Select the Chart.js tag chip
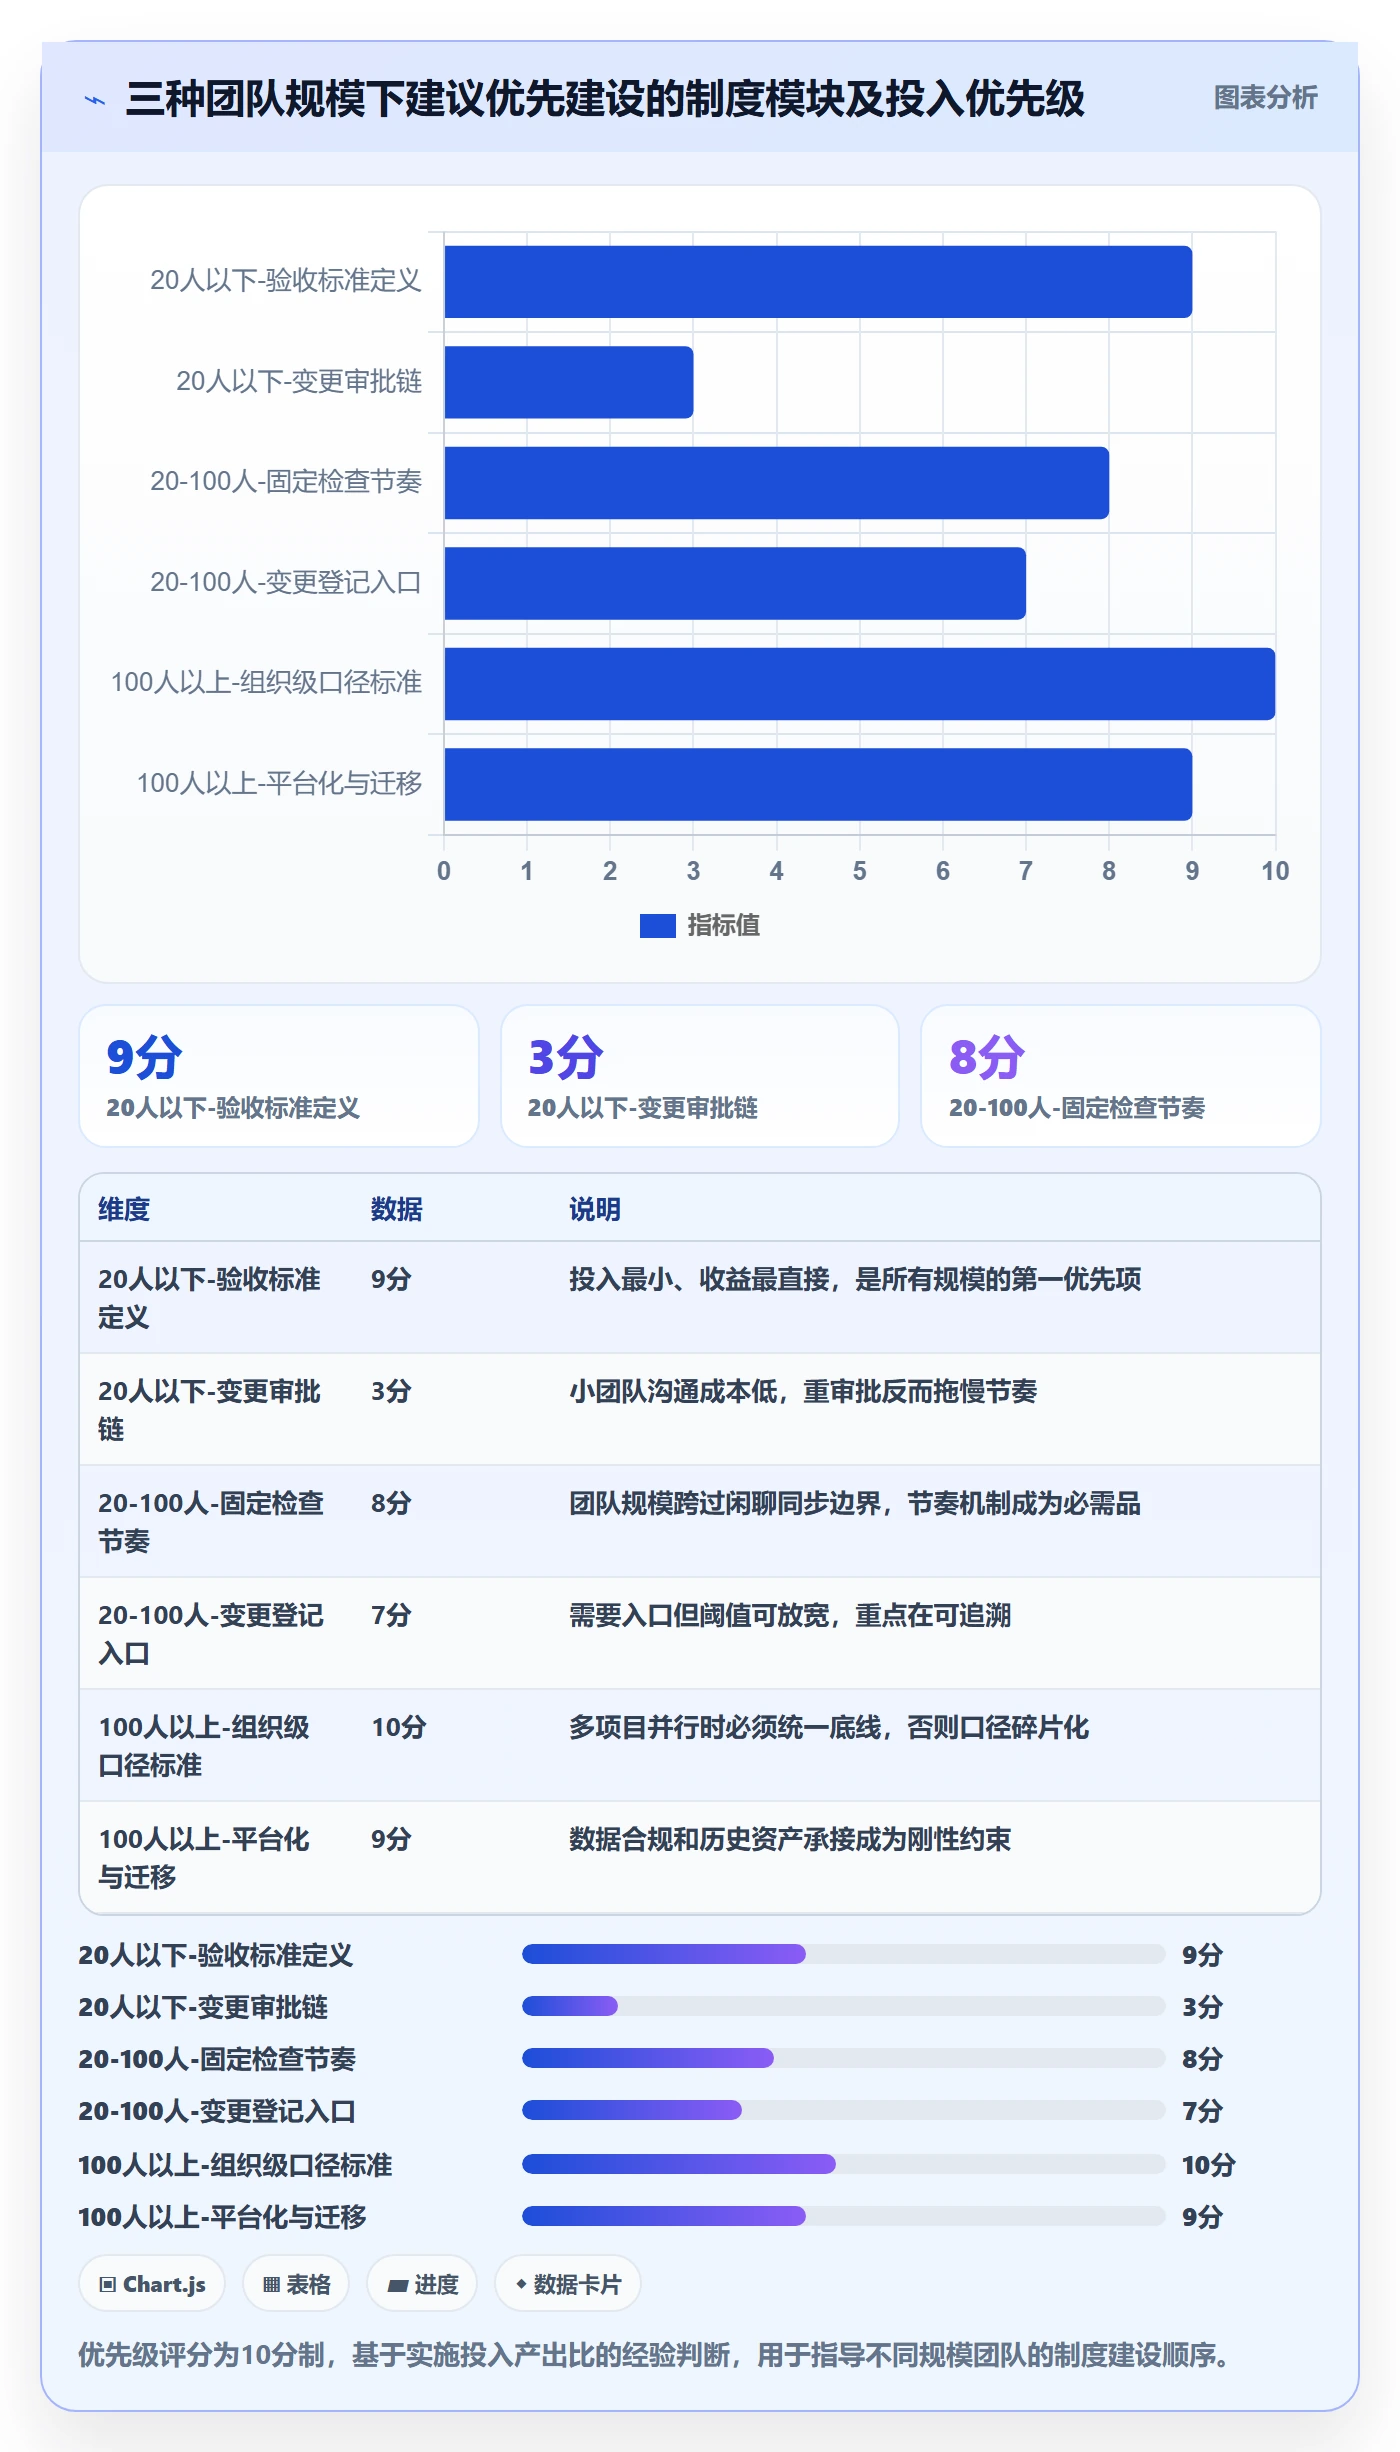Screen dimensions: 1400x2452 (152, 2284)
